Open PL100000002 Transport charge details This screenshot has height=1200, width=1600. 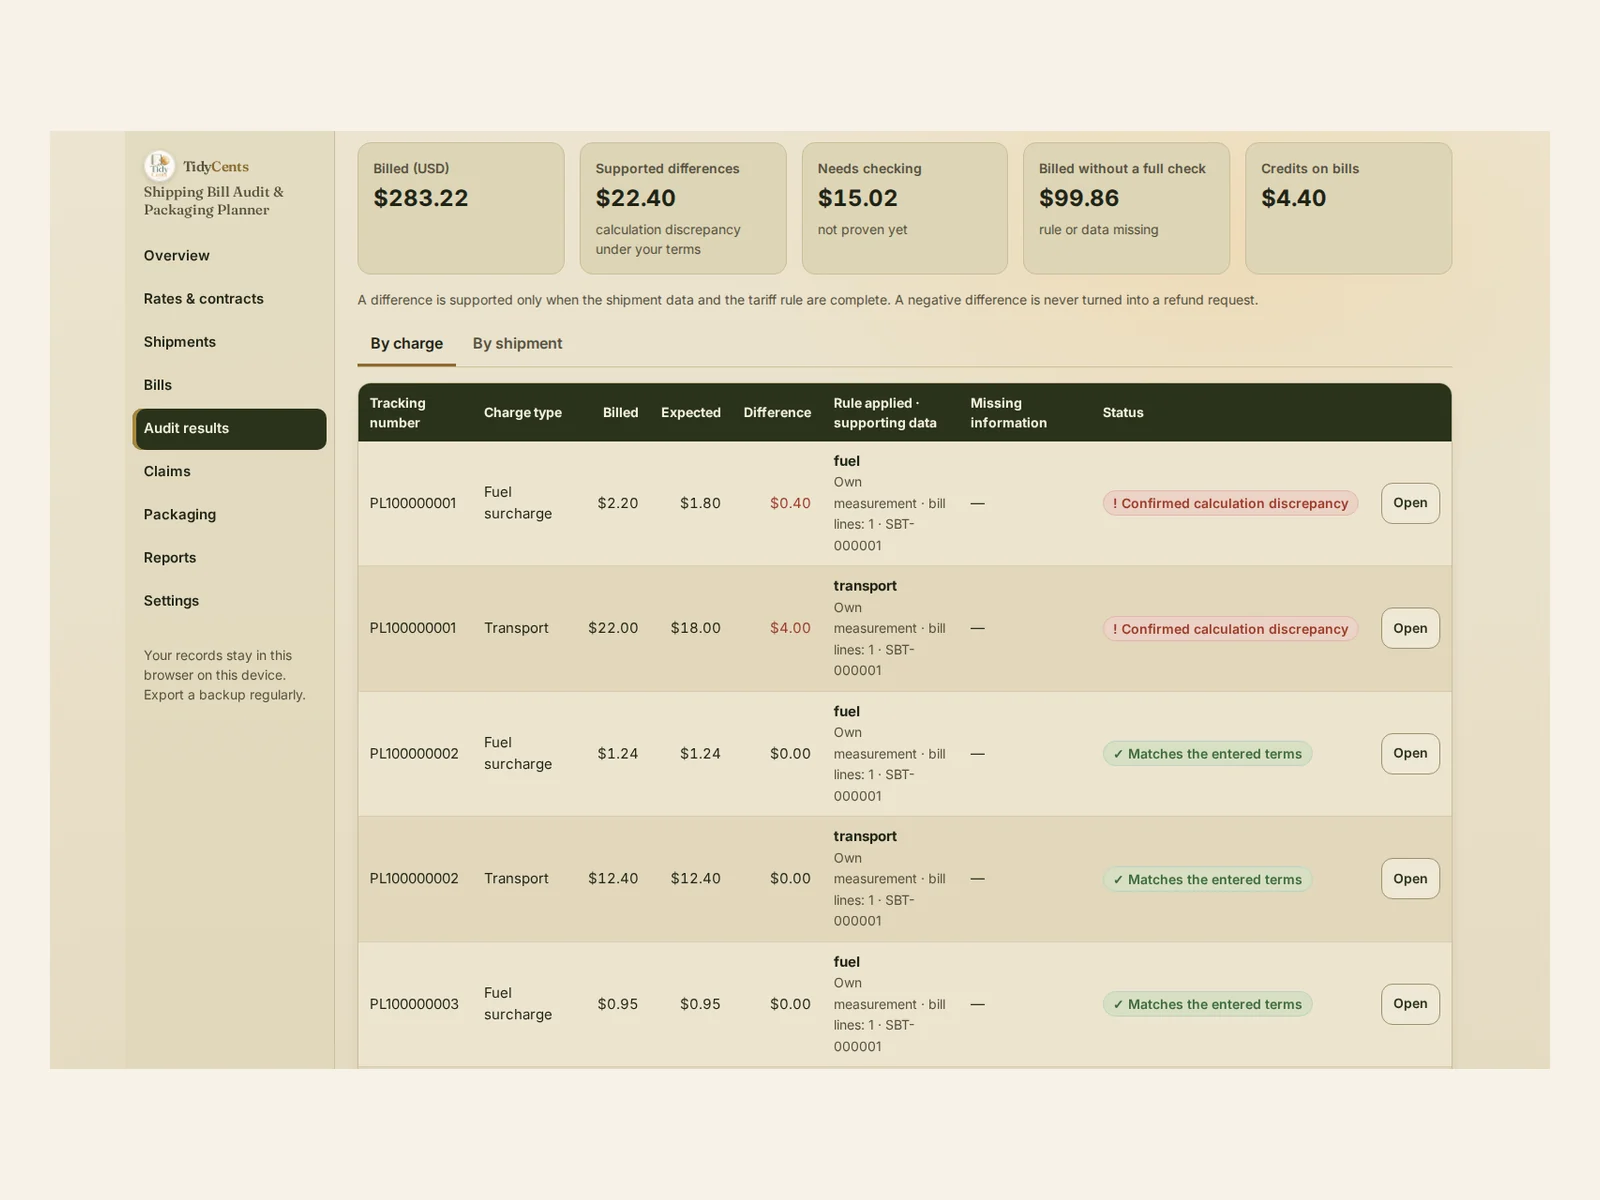(1410, 878)
